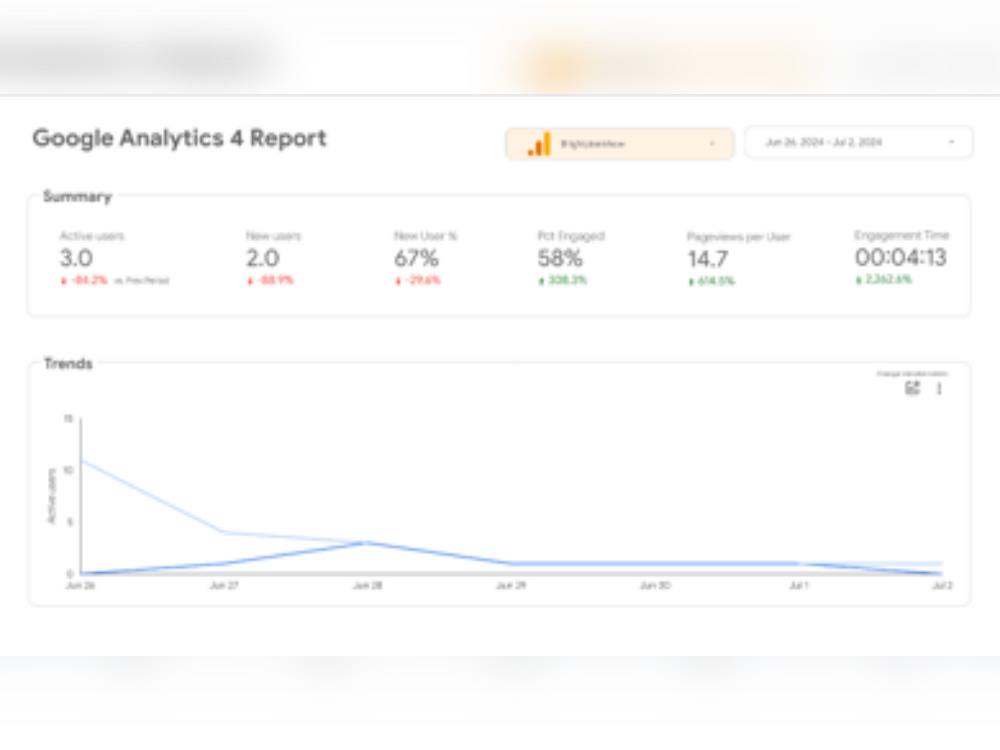
Task: Click the Pct Engaged 58% value
Action: point(560,258)
